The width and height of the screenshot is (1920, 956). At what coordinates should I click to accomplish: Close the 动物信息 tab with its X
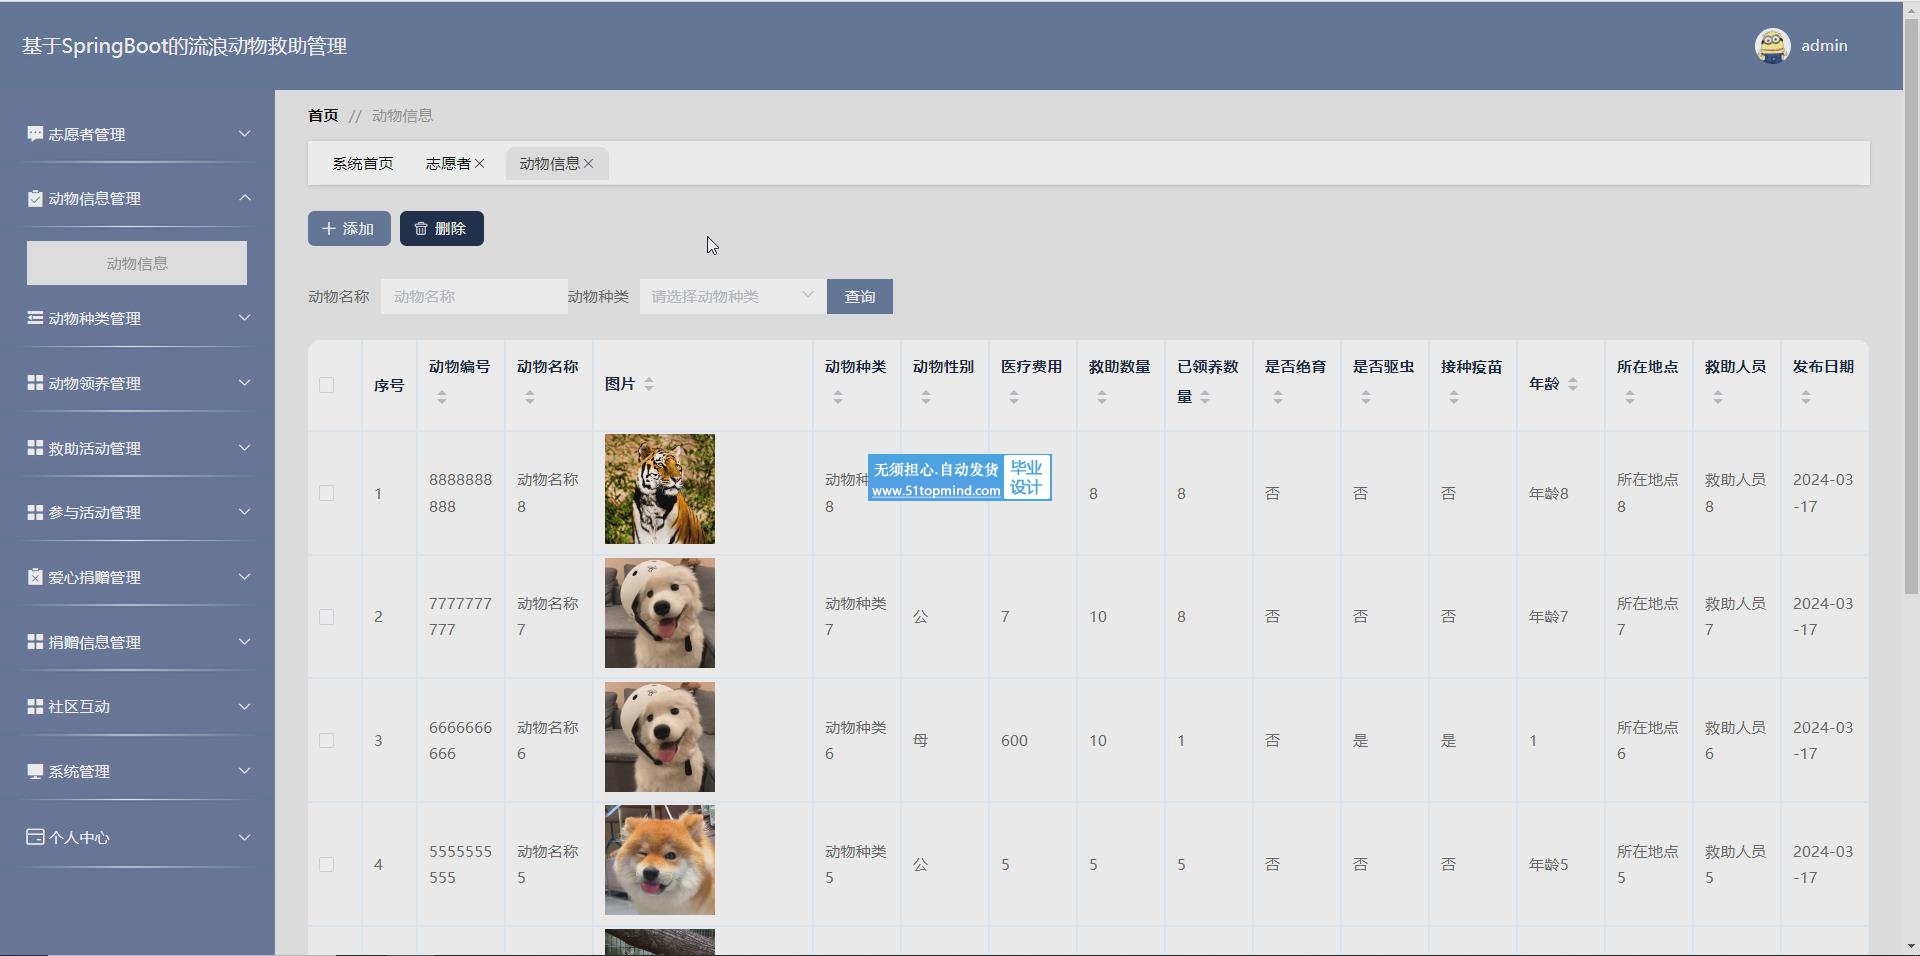588,164
